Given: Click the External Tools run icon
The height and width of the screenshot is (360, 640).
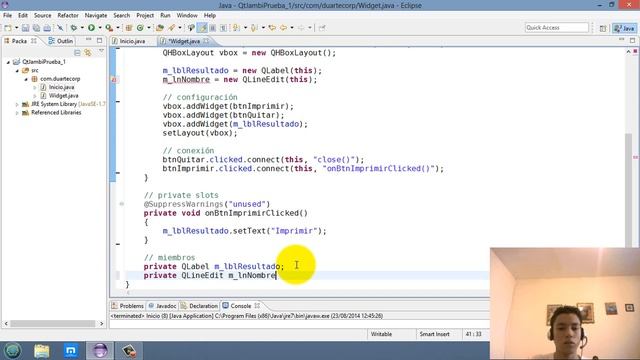Looking at the screenshot, I should coord(109,28).
